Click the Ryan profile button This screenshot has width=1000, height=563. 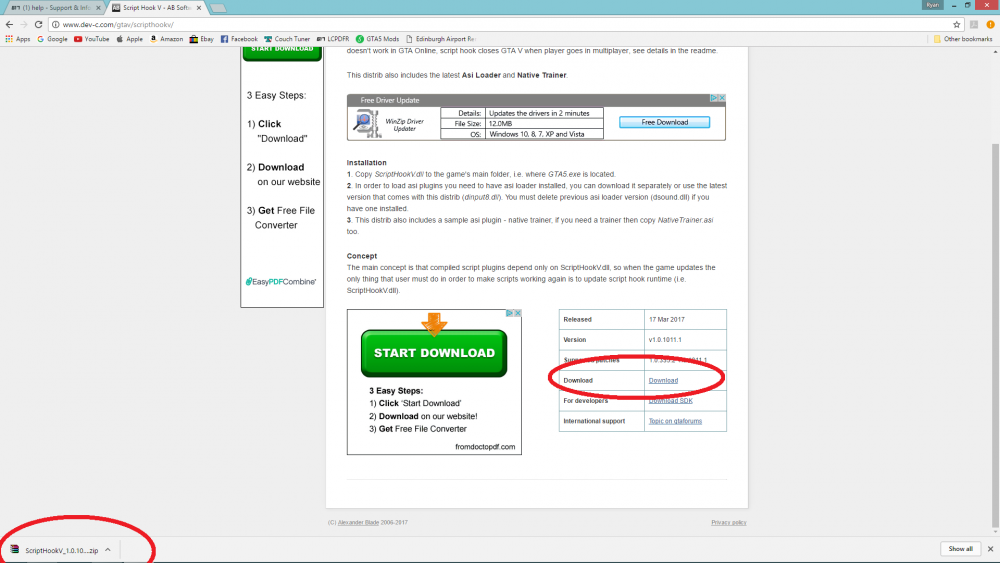coord(932,5)
